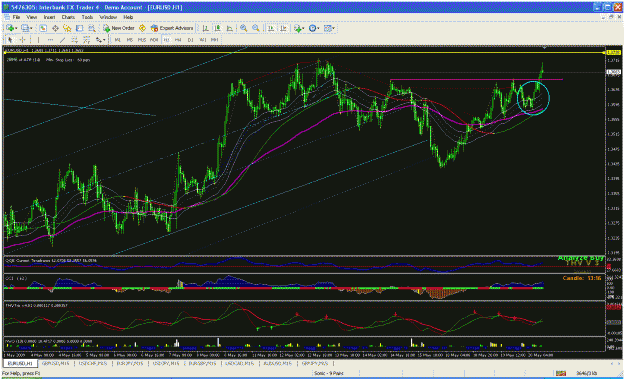Expand the New Chart dropdown arrow
This screenshot has width=625, height=379.
click(16, 28)
